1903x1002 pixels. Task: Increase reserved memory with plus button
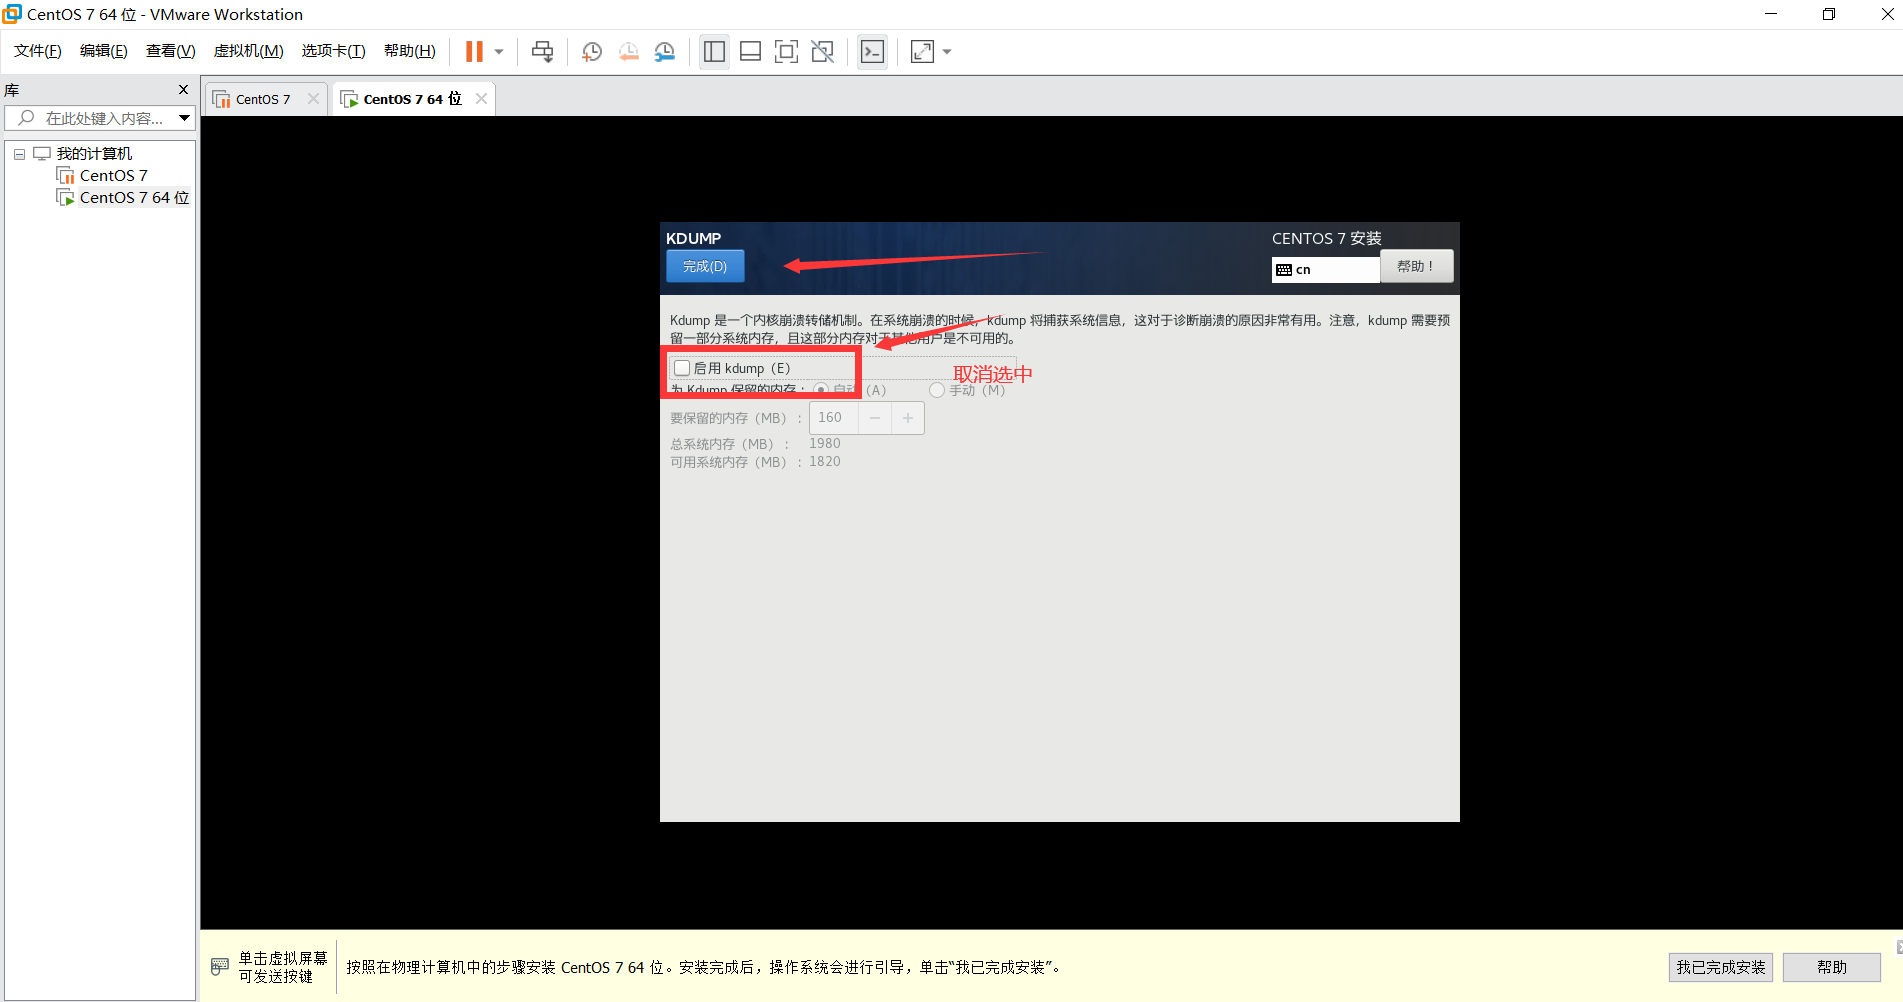point(908,418)
